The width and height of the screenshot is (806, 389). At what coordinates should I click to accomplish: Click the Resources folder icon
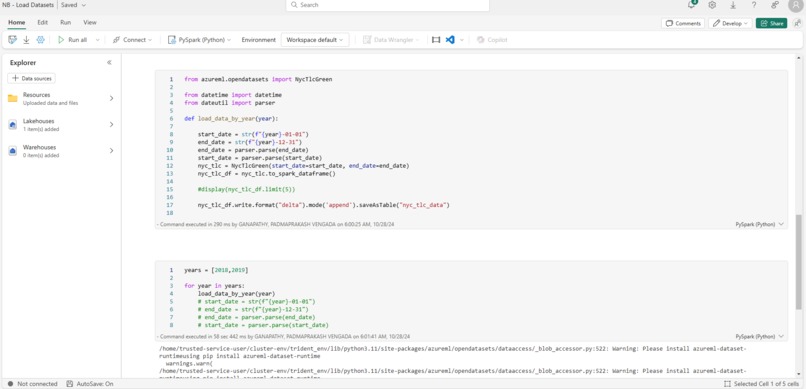(x=13, y=98)
